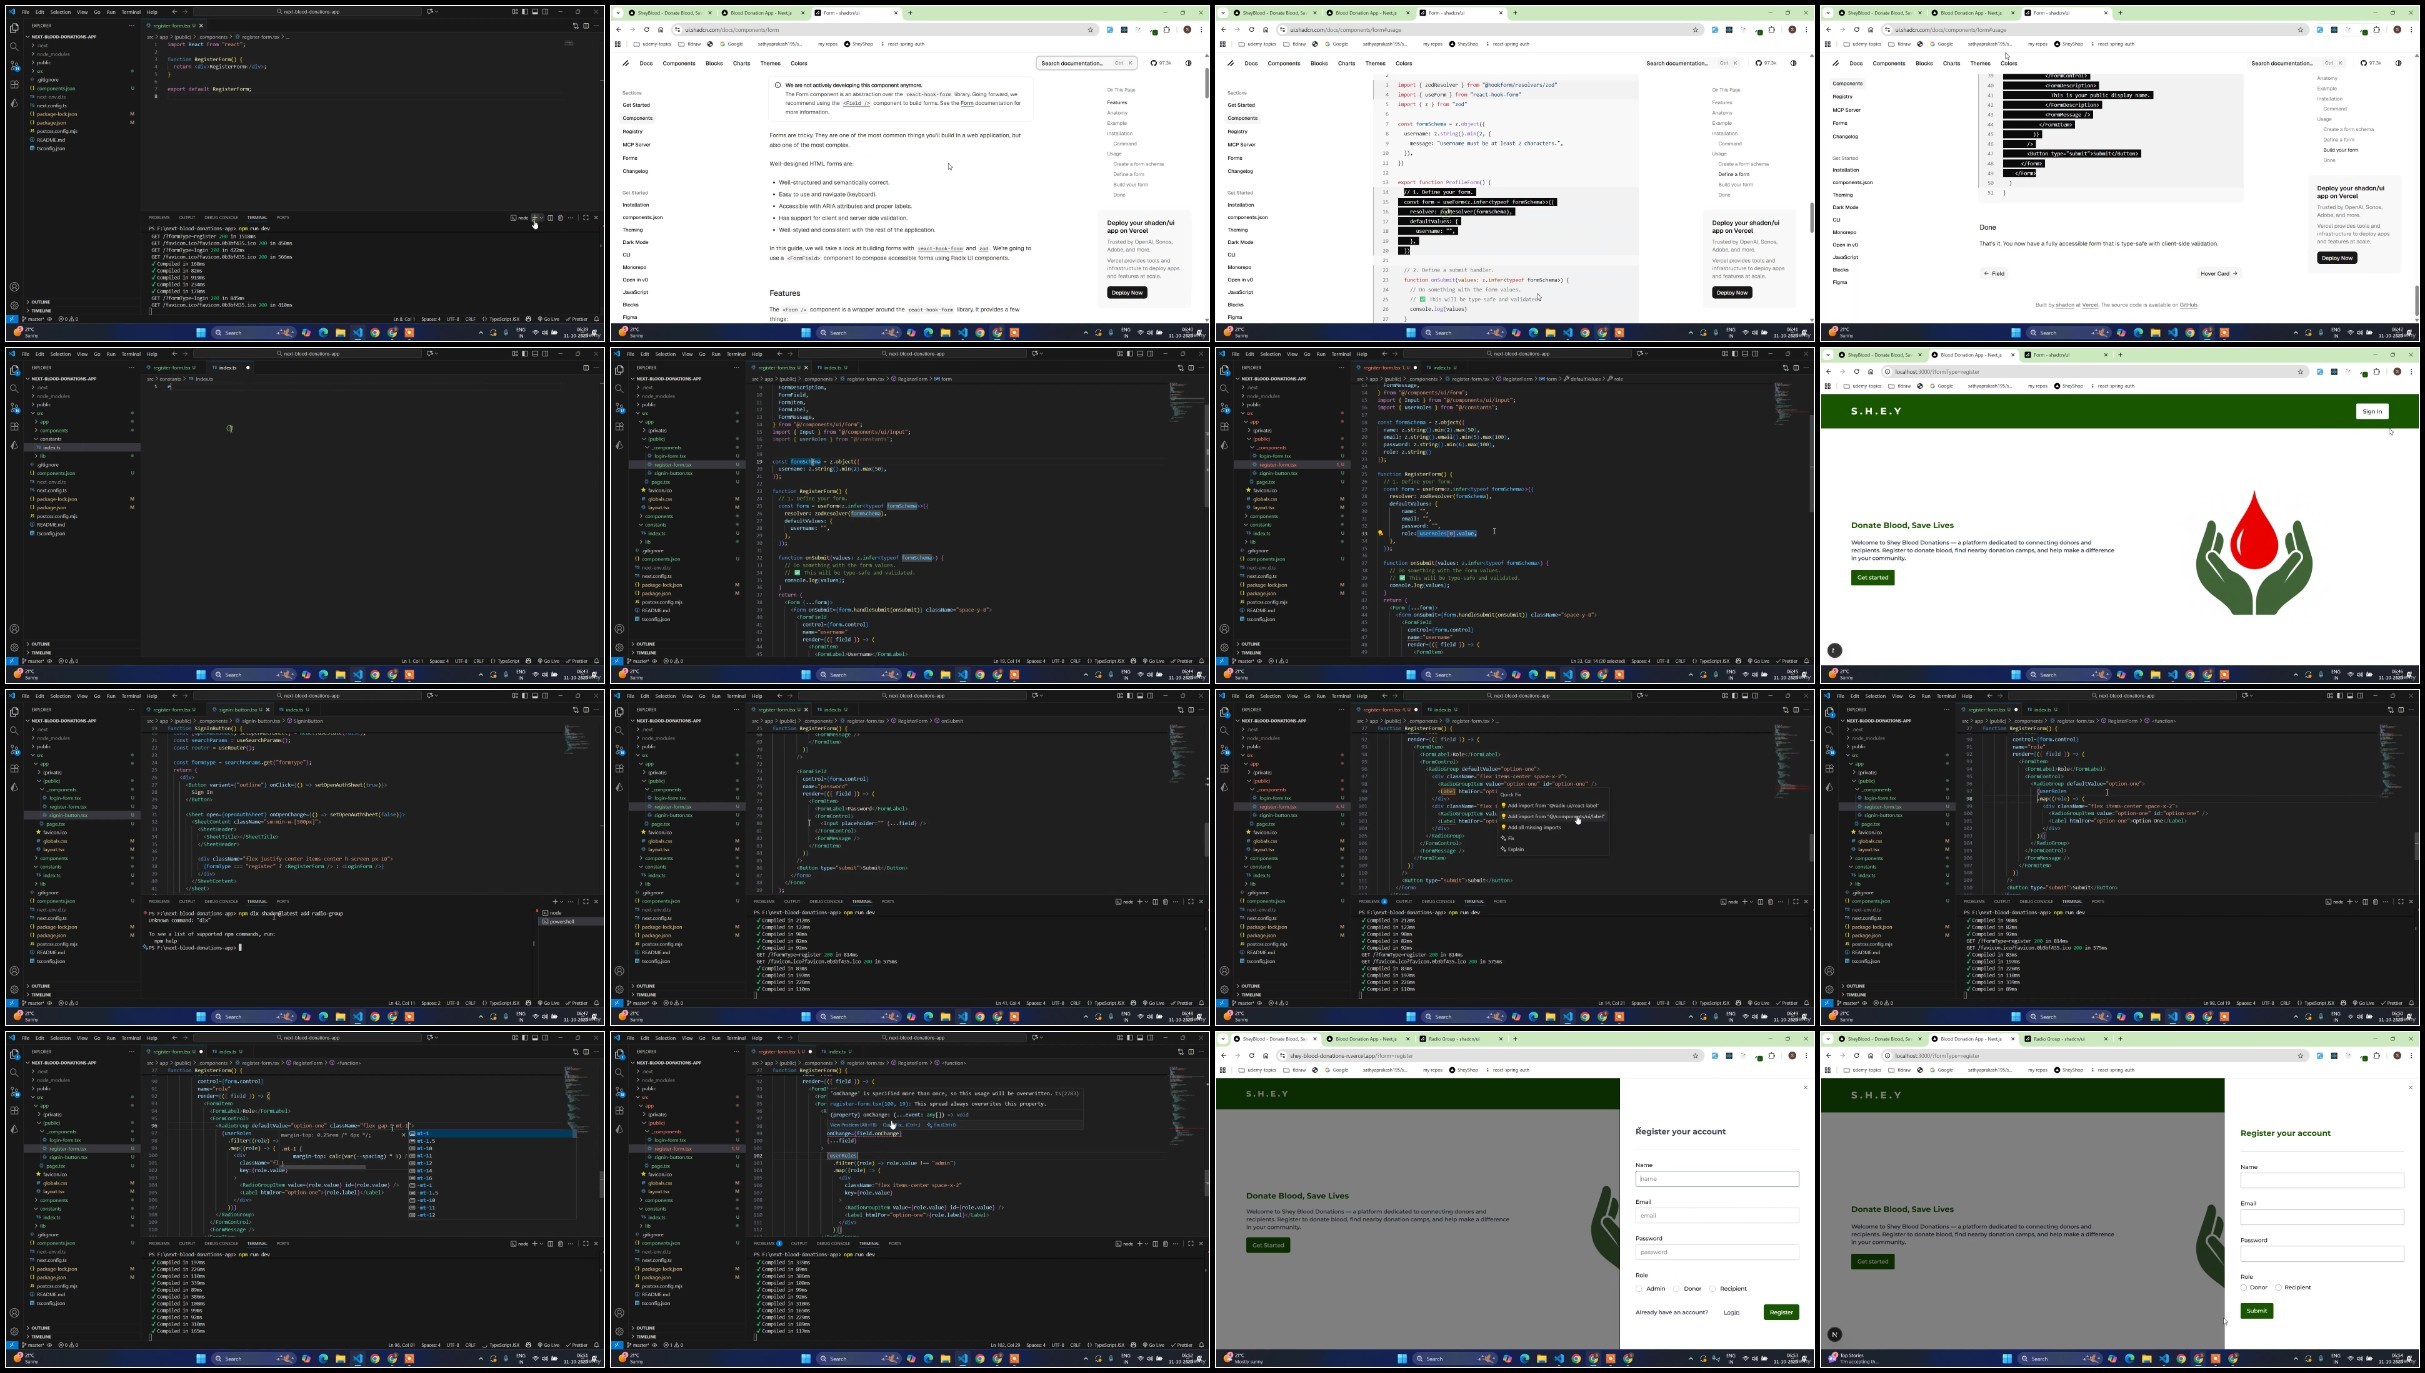Edge taskbar icon below the Register-button form page
The height and width of the screenshot is (1373, 2425).
pyautogui.click(x=1525, y=1359)
